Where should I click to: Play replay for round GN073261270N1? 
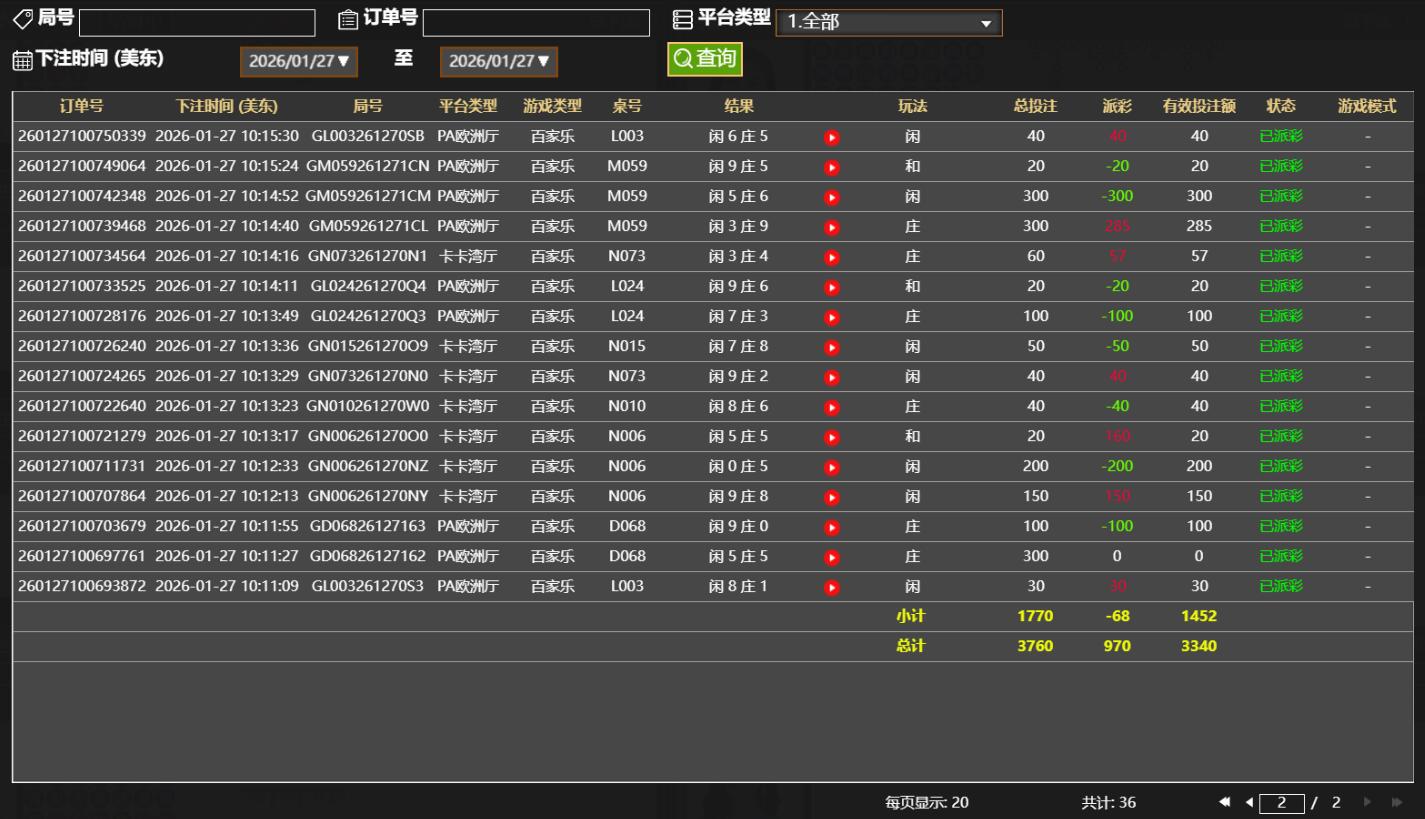pyautogui.click(x=831, y=257)
